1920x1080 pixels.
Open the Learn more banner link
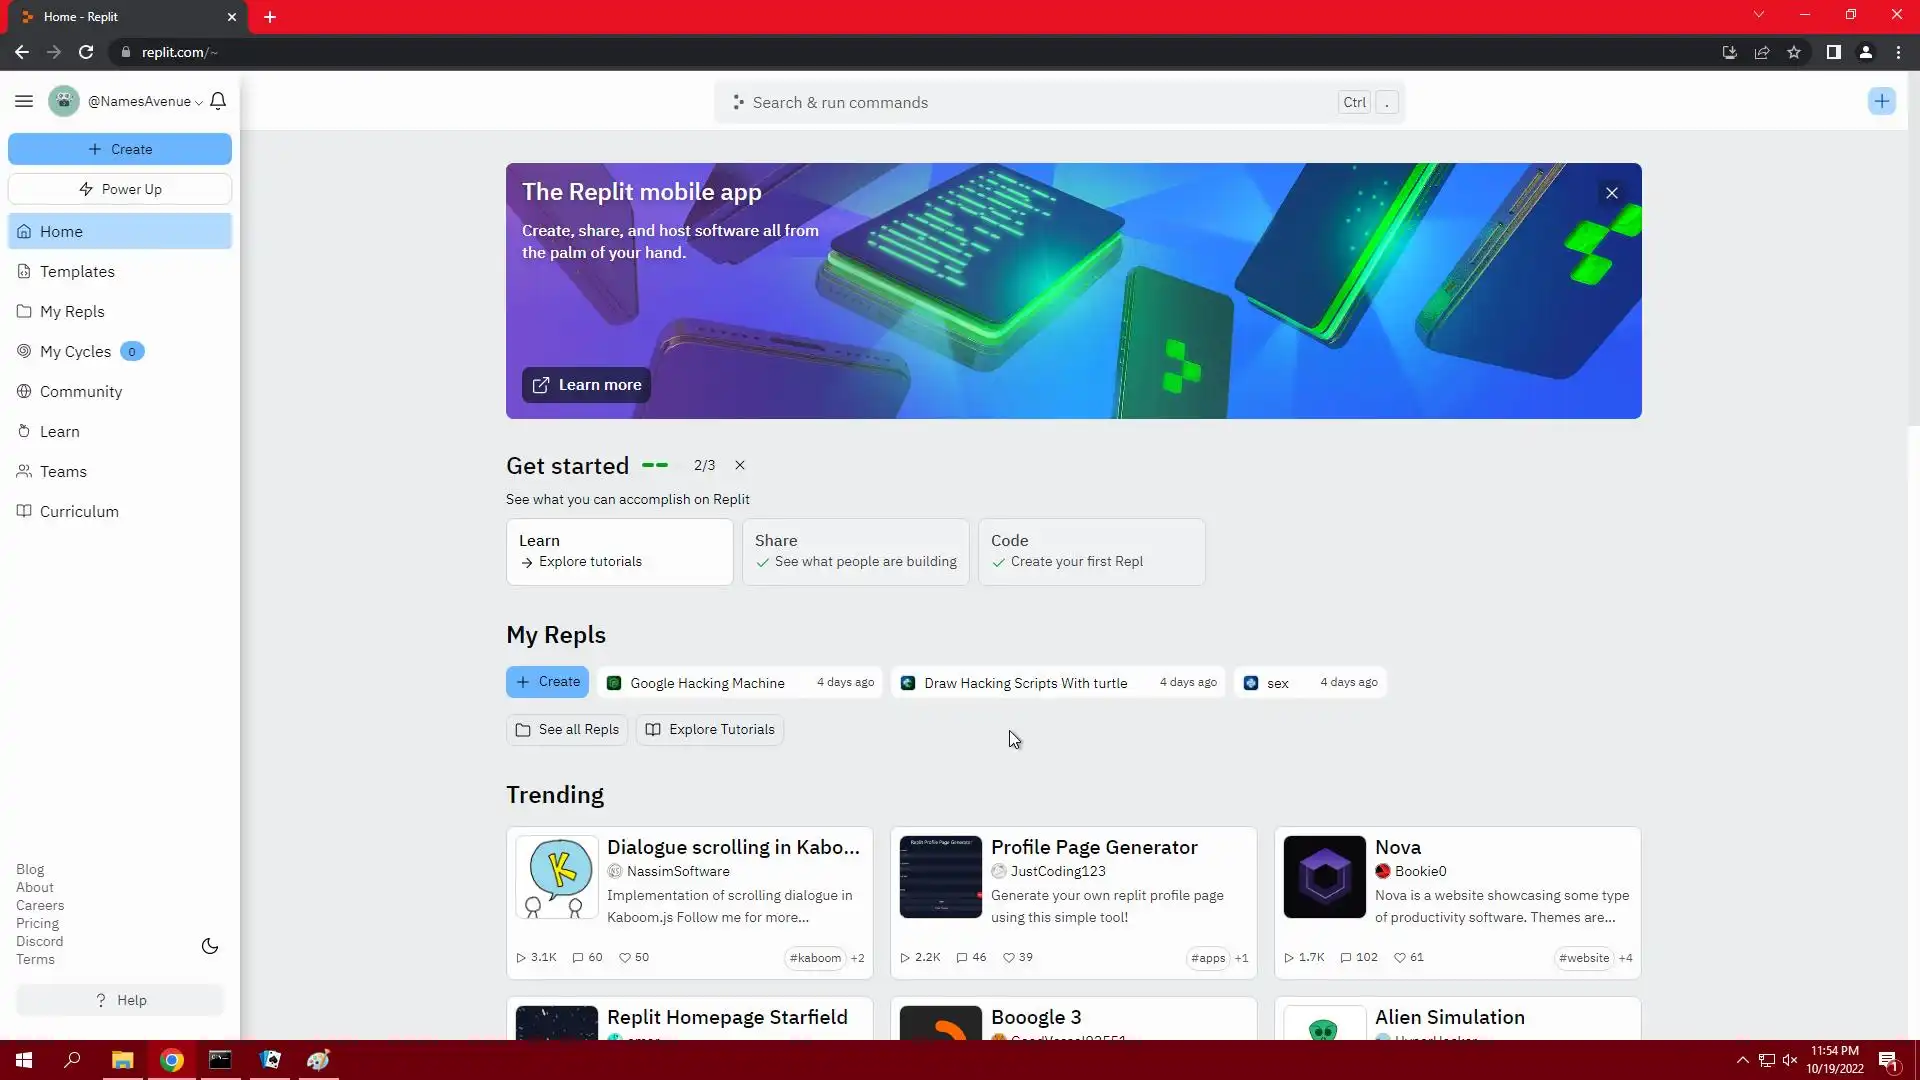click(x=586, y=385)
